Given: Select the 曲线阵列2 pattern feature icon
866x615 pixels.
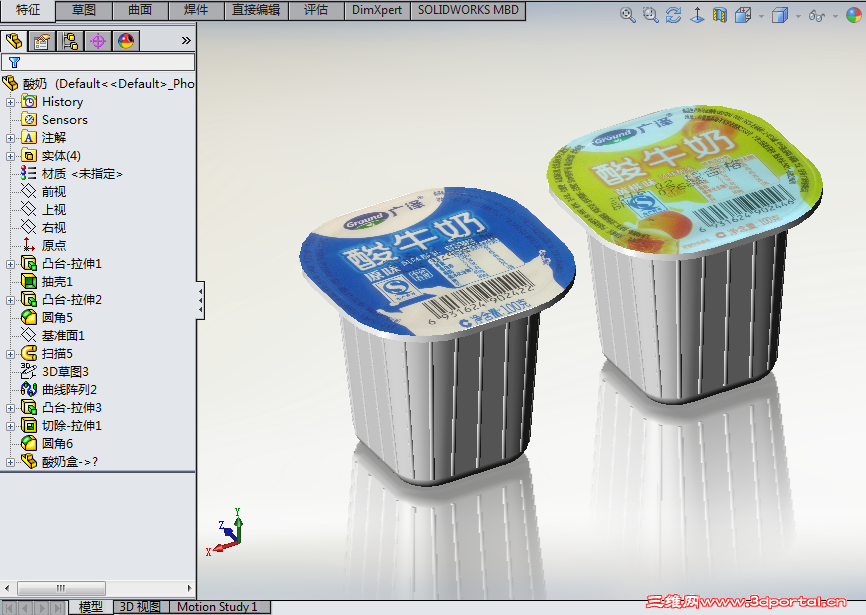Looking at the screenshot, I should tap(29, 389).
